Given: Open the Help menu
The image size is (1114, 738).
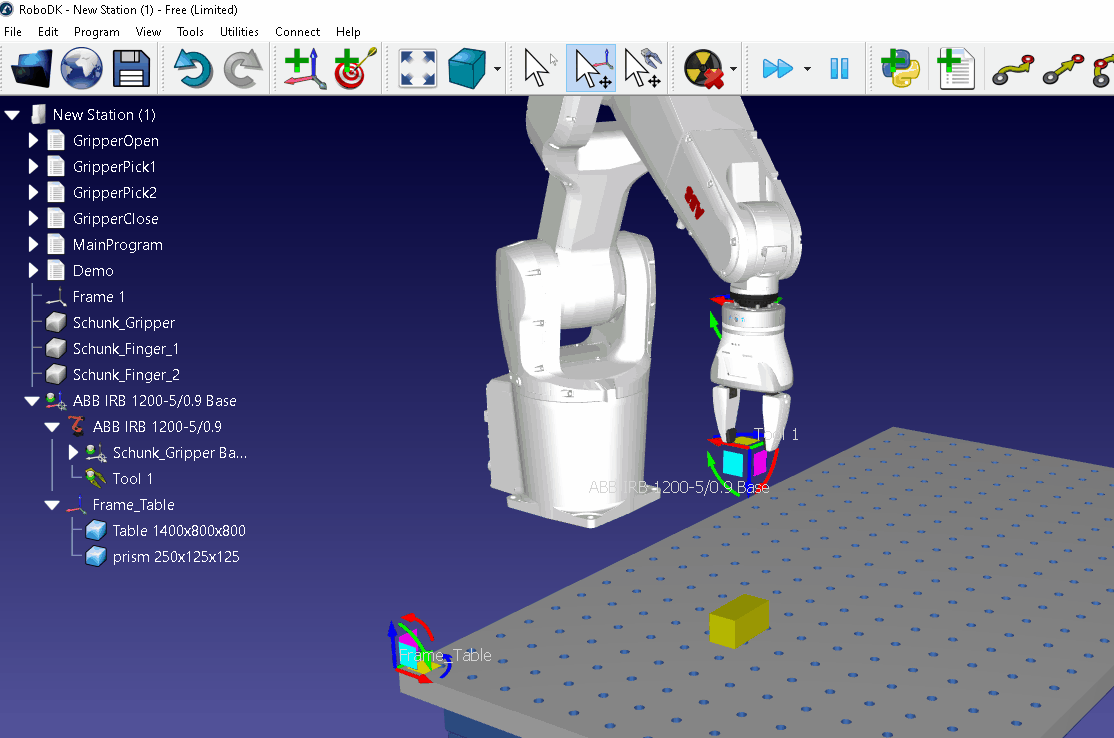Looking at the screenshot, I should [348, 32].
